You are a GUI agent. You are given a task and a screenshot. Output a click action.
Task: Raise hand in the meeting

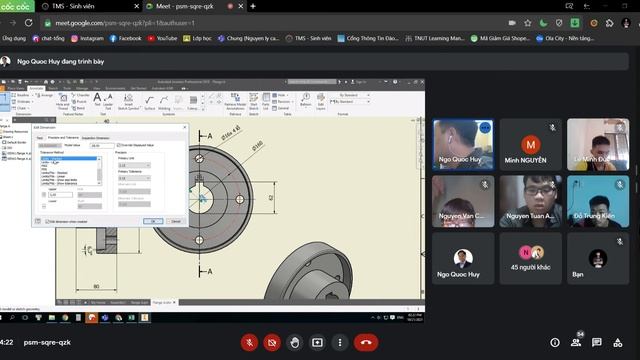pyautogui.click(x=295, y=342)
